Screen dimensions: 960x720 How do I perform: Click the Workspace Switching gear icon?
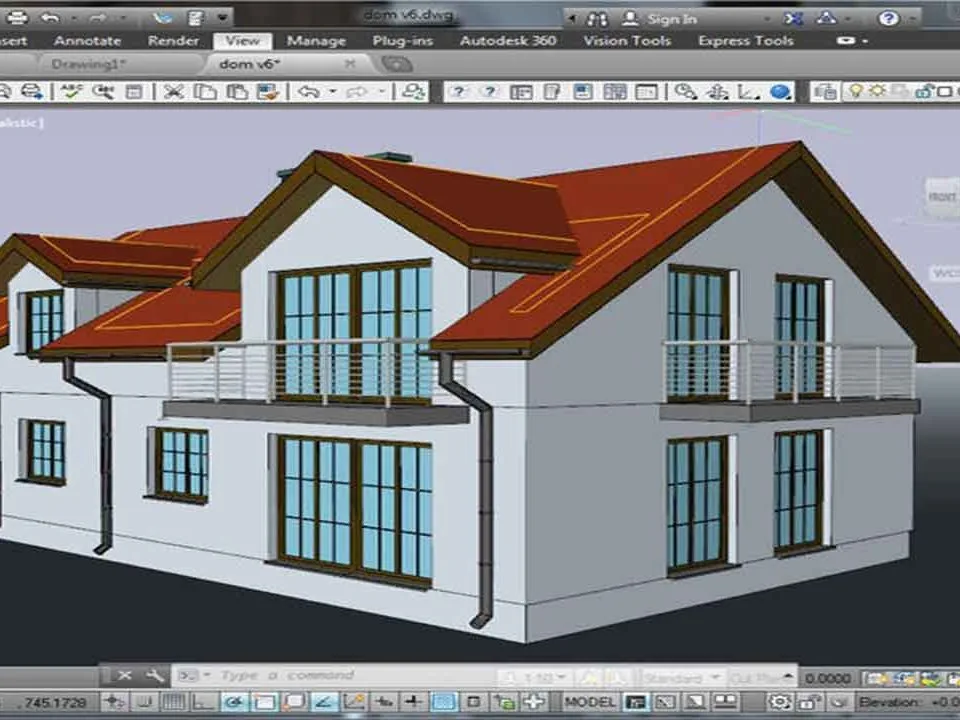point(779,702)
